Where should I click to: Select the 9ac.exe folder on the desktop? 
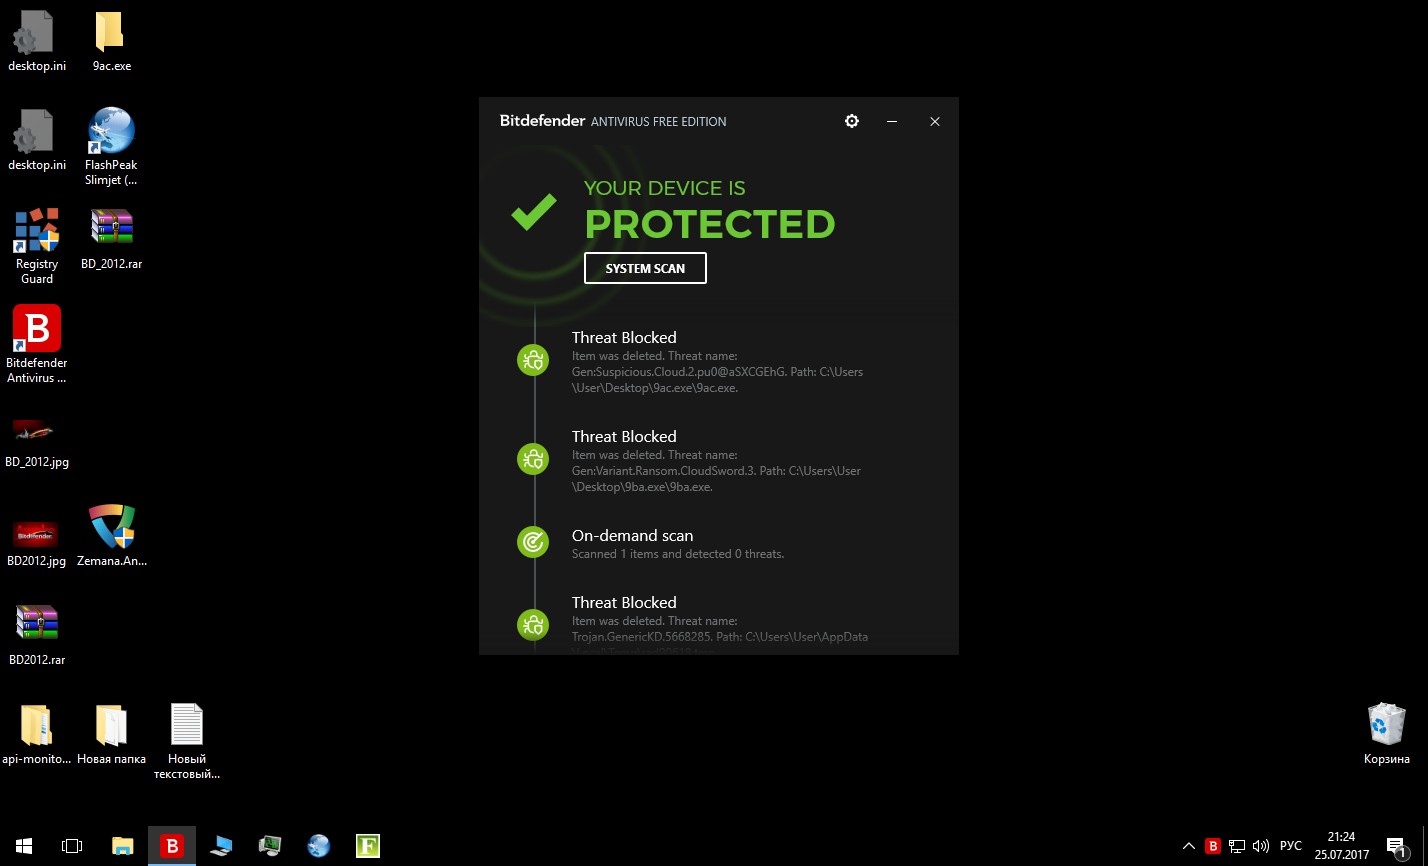pos(111,41)
